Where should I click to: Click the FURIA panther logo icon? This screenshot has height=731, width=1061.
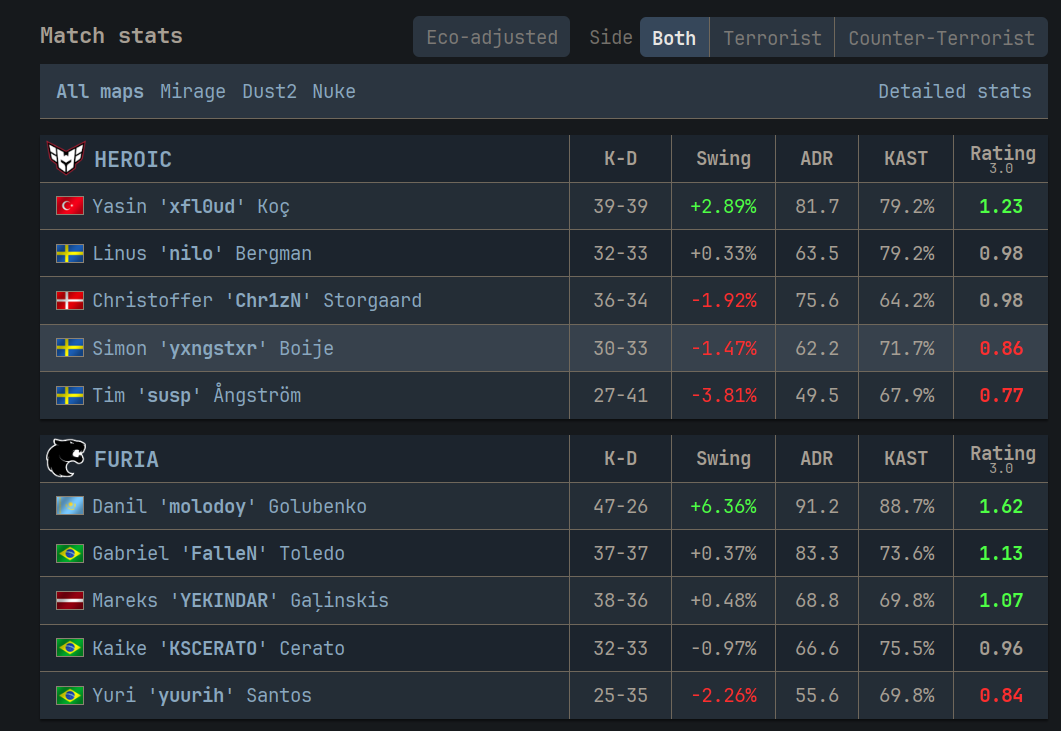click(66, 459)
